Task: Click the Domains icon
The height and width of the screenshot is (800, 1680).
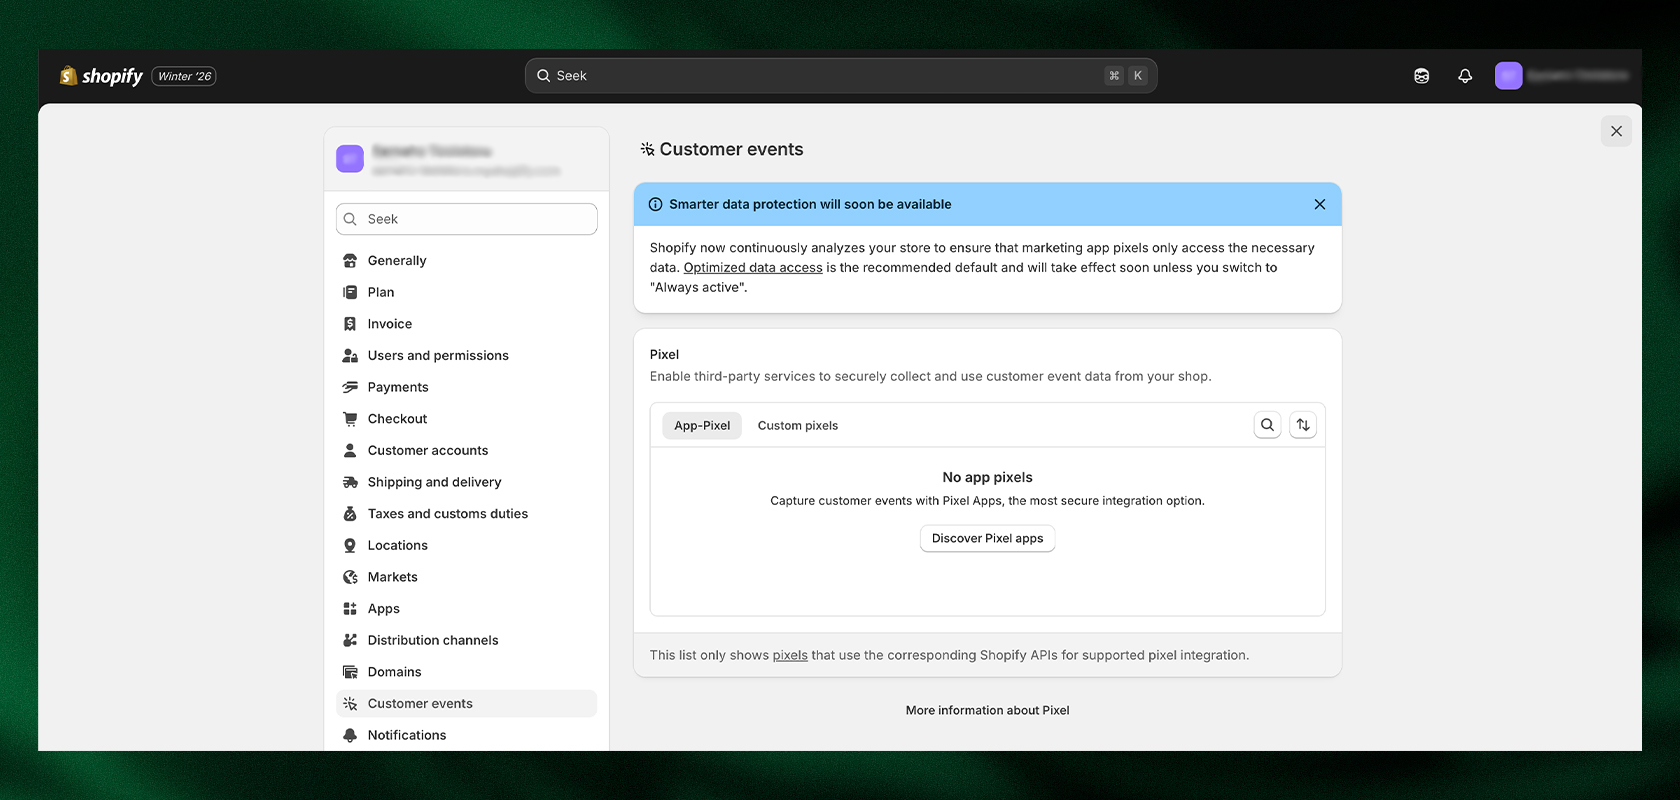Action: (350, 672)
